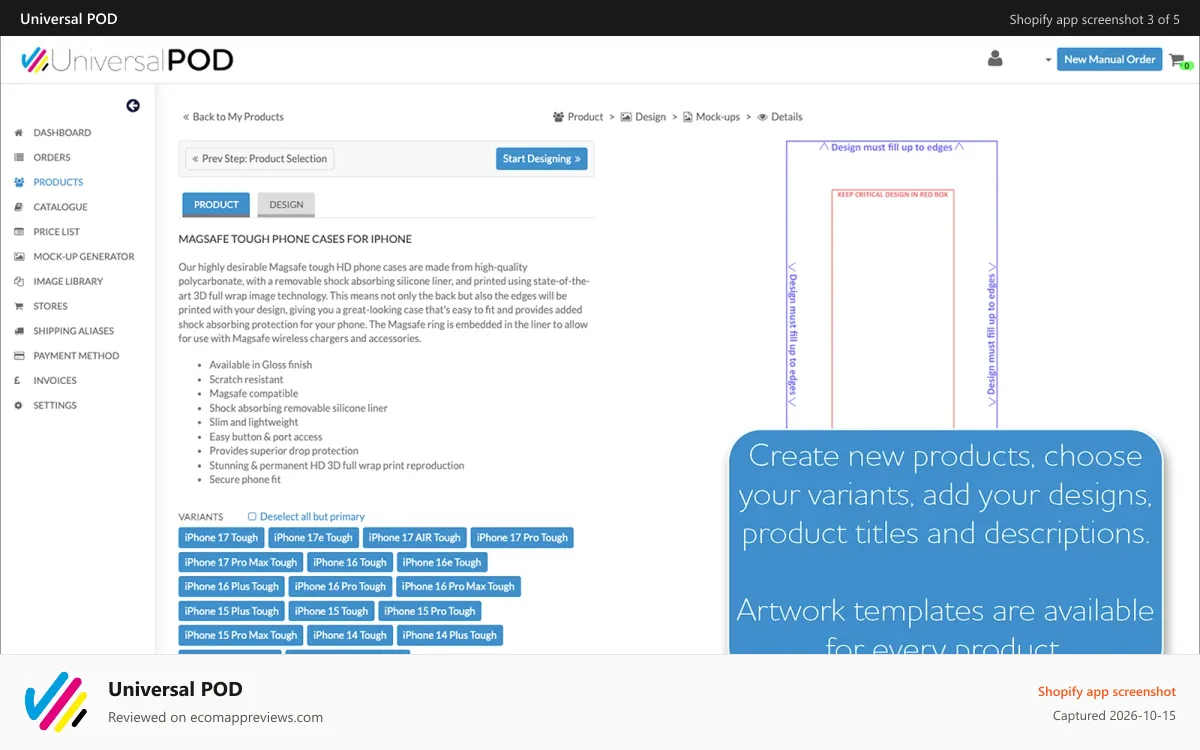Open Orders in the sidebar
Image resolution: width=1200 pixels, height=750 pixels.
coord(52,157)
